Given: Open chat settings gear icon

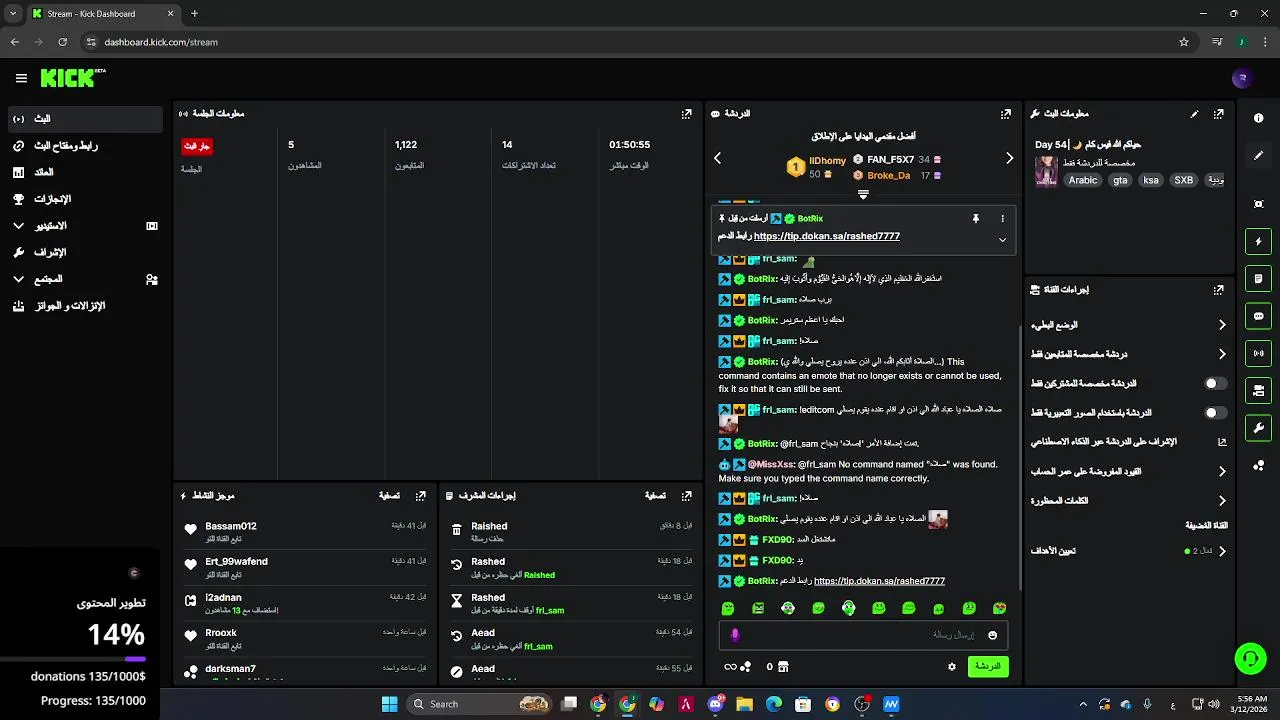Looking at the screenshot, I should [x=951, y=667].
